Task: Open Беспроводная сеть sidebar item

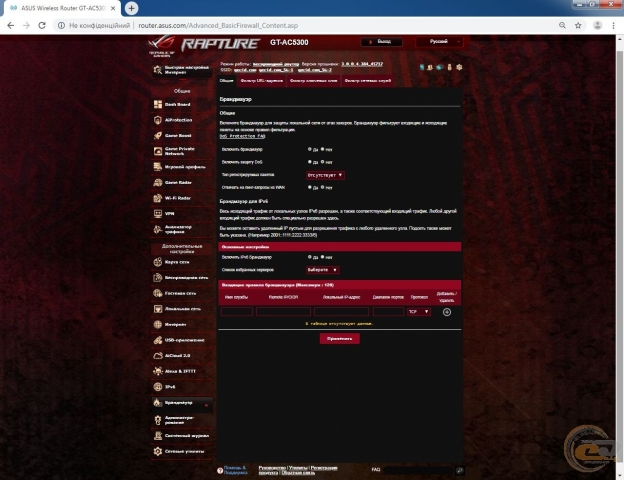Action: coord(181,277)
